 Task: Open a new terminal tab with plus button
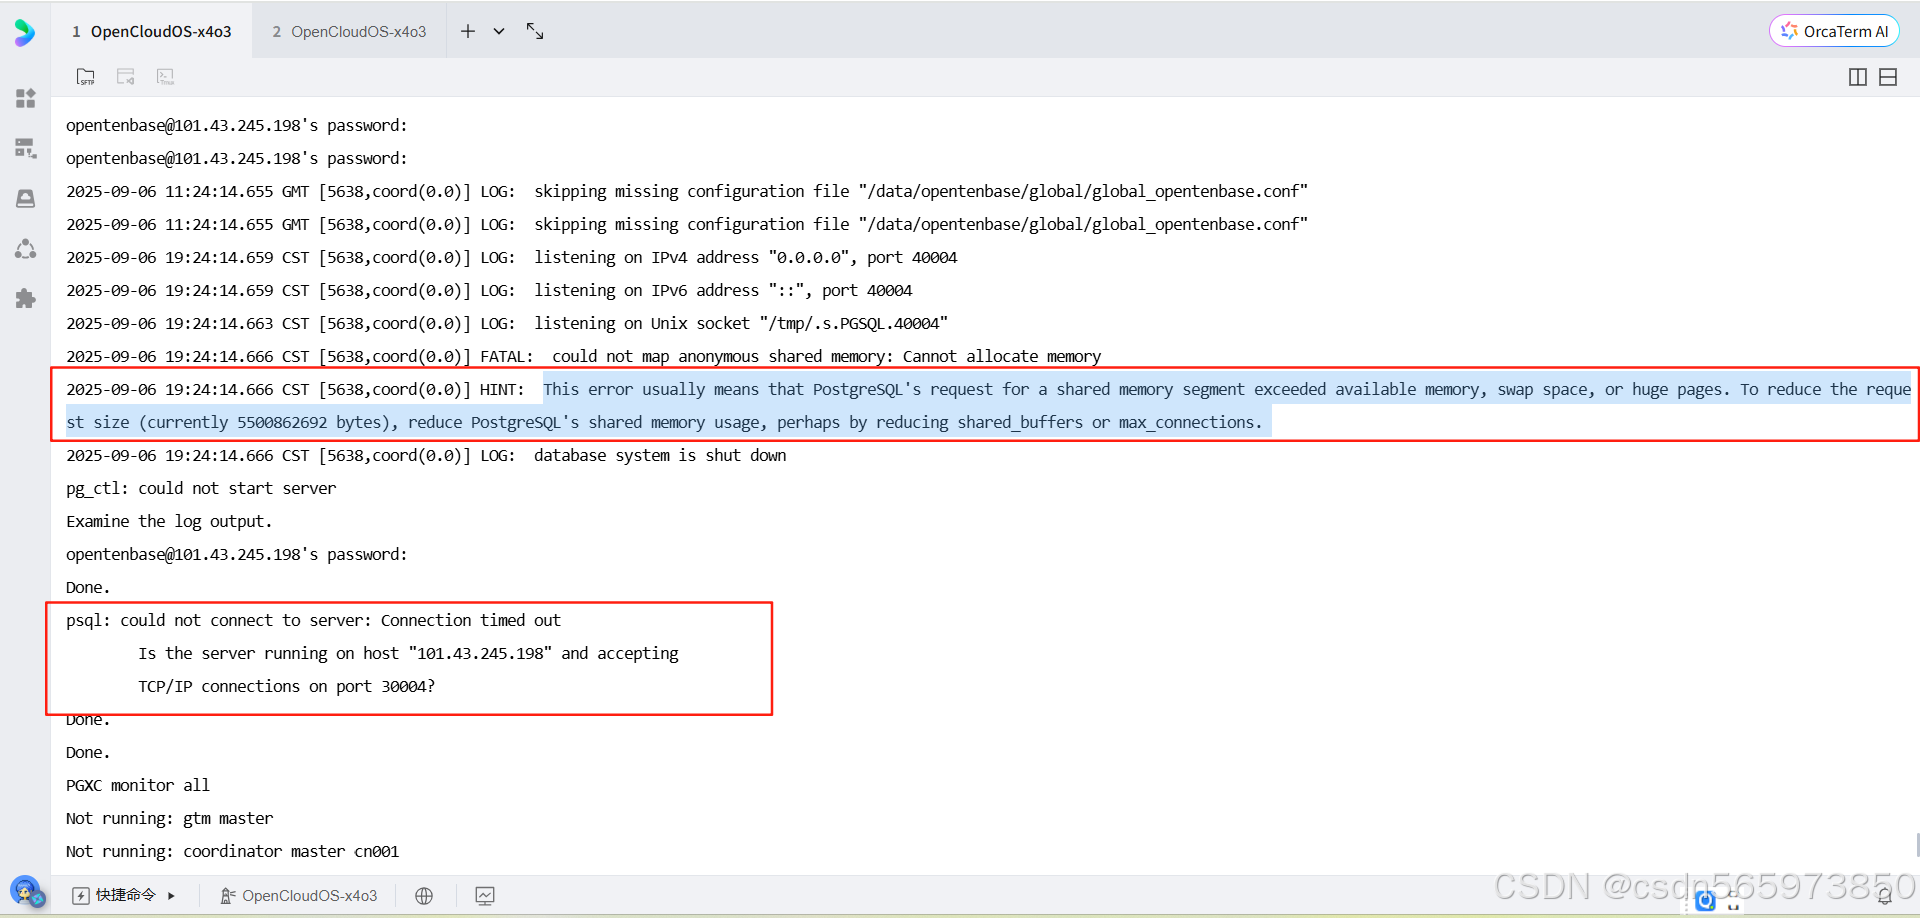[x=467, y=31]
